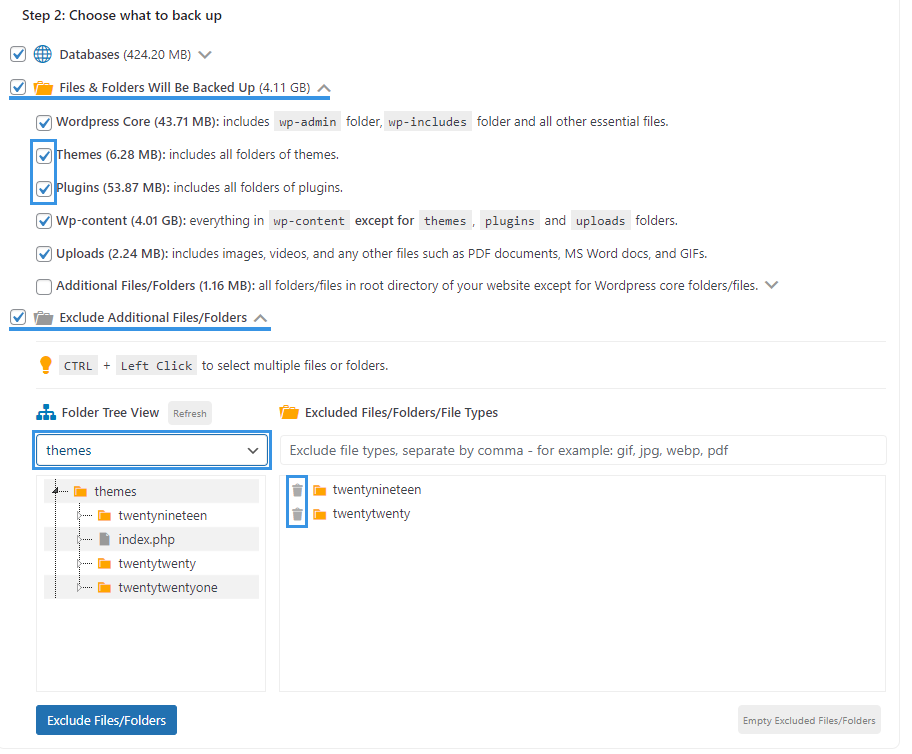Screen dimensions: 912x754
Task: Expand the Databases section chevron
Action: (205, 55)
